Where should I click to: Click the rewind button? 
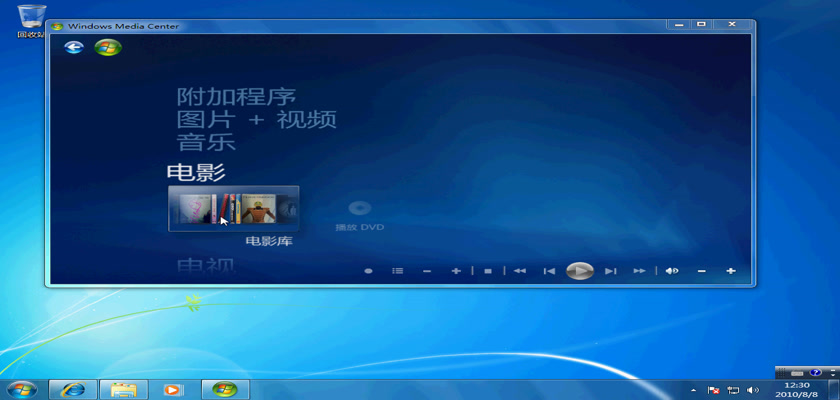[519, 271]
